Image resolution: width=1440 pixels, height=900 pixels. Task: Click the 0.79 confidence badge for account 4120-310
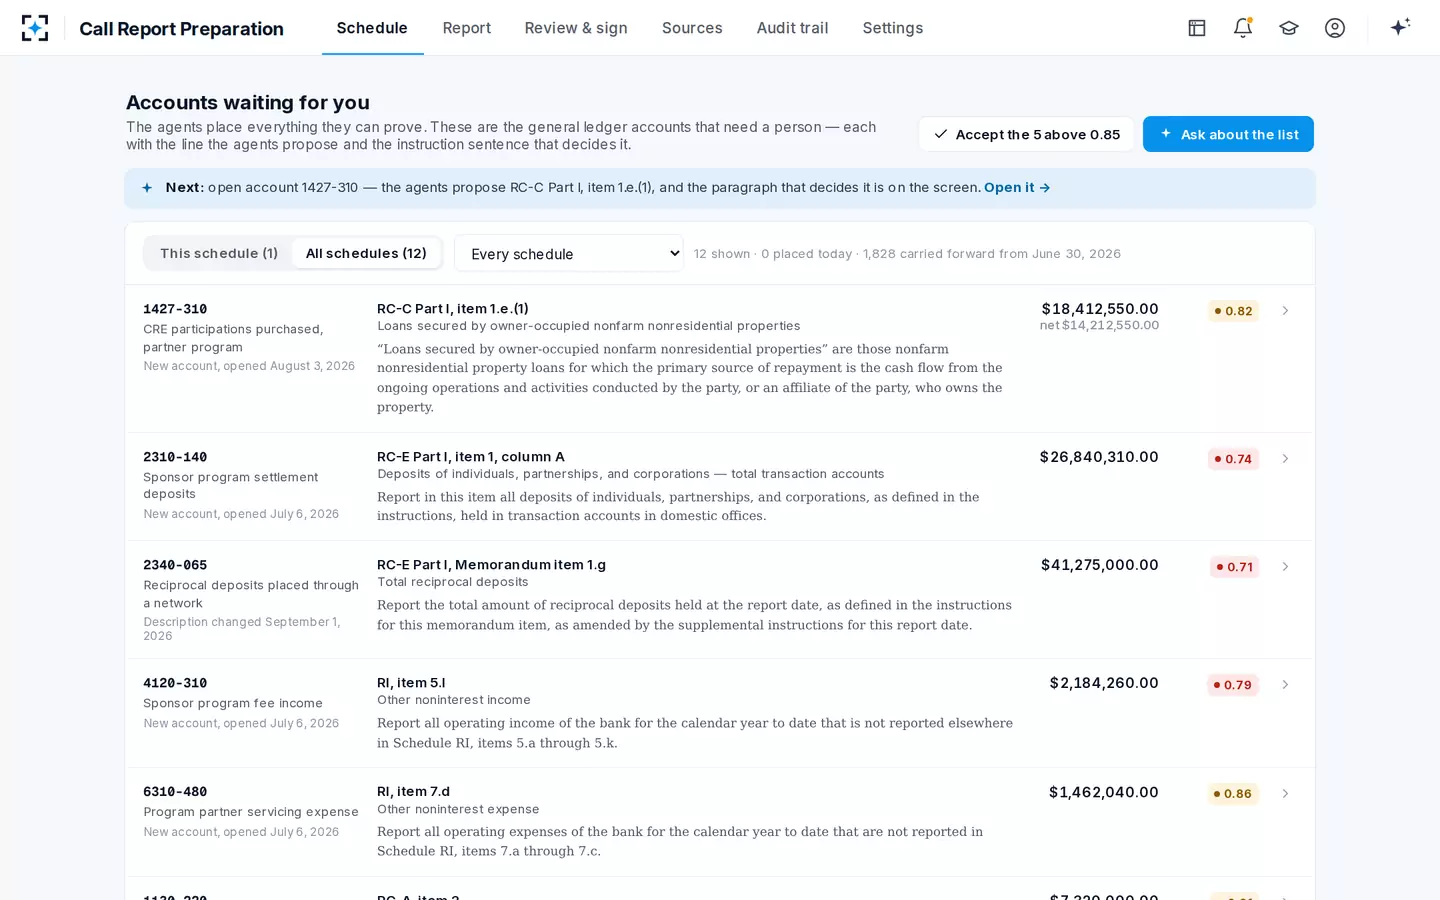coord(1233,685)
